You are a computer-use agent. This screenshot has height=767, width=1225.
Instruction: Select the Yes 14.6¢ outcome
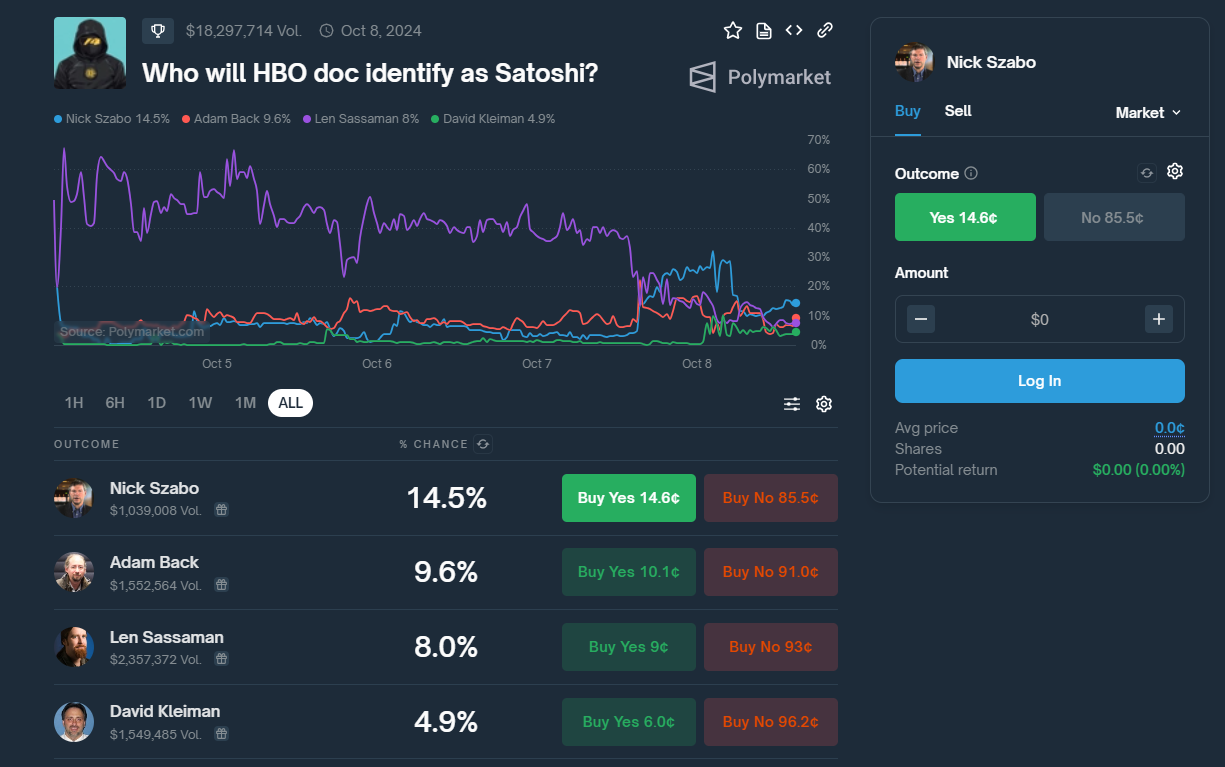(965, 217)
